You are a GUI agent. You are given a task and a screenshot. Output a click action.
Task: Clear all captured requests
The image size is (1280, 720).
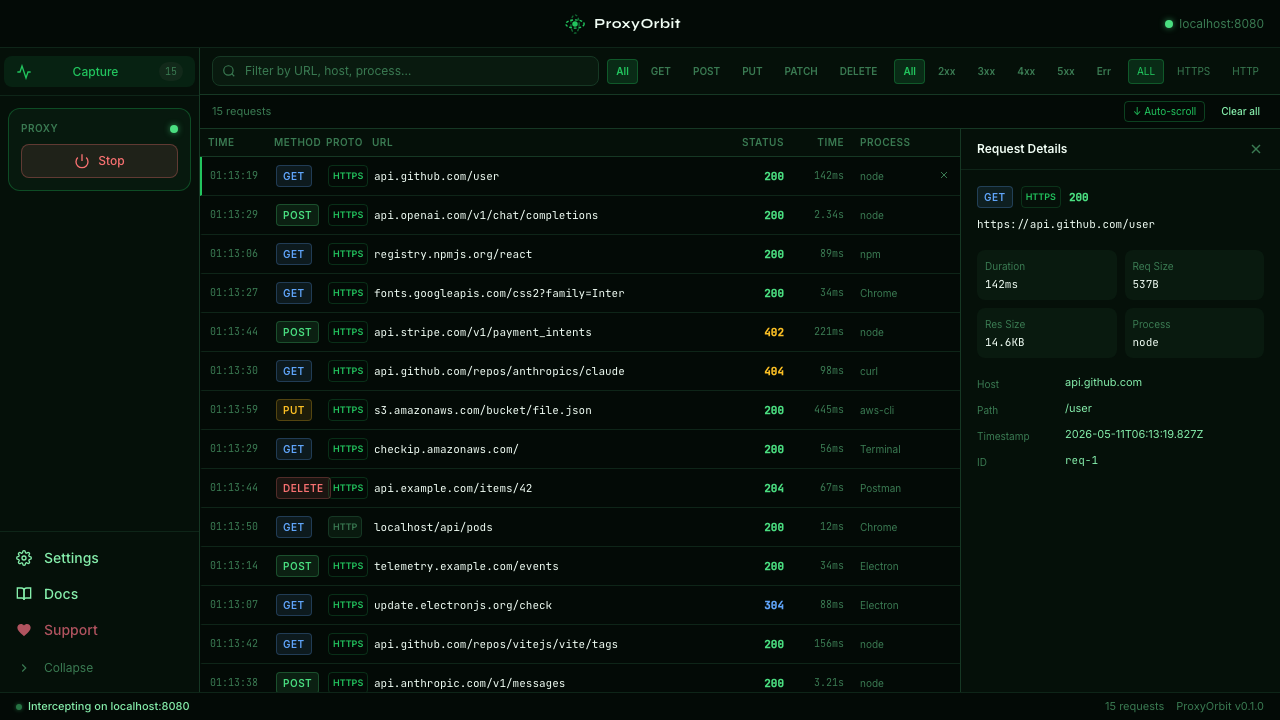(x=1240, y=111)
